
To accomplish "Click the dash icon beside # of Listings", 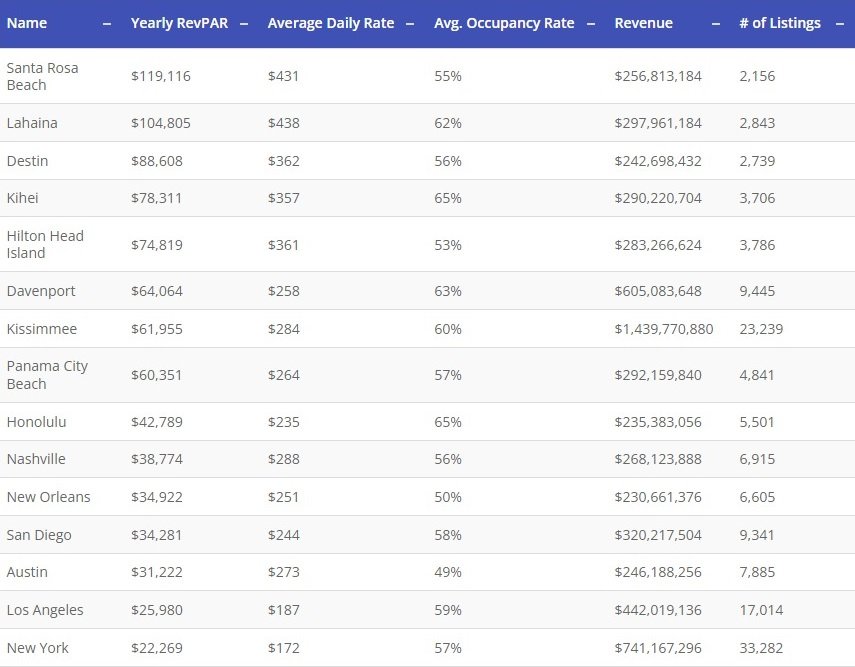I will tap(839, 23).
